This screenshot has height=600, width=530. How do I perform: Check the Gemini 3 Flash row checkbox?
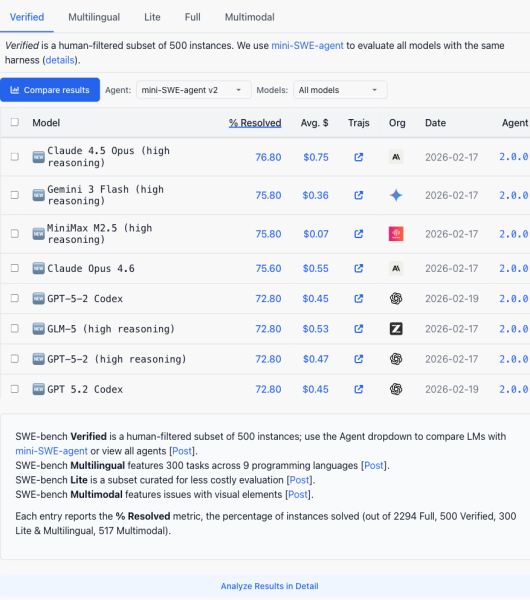coord(15,195)
